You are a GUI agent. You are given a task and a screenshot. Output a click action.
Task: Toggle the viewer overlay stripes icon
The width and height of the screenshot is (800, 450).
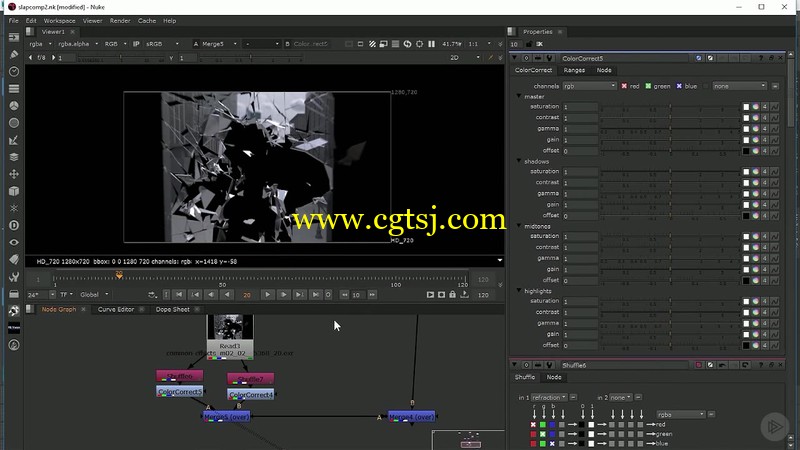[x=372, y=44]
